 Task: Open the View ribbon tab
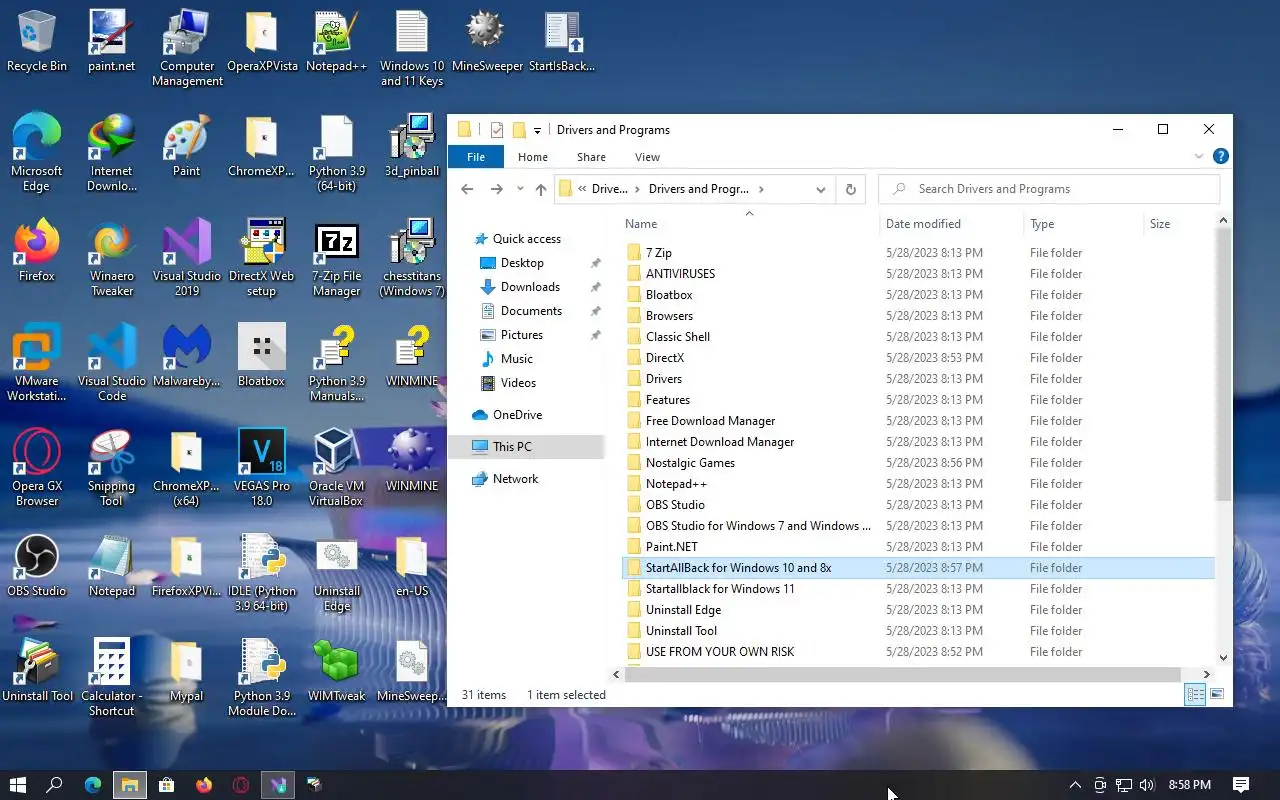point(647,157)
